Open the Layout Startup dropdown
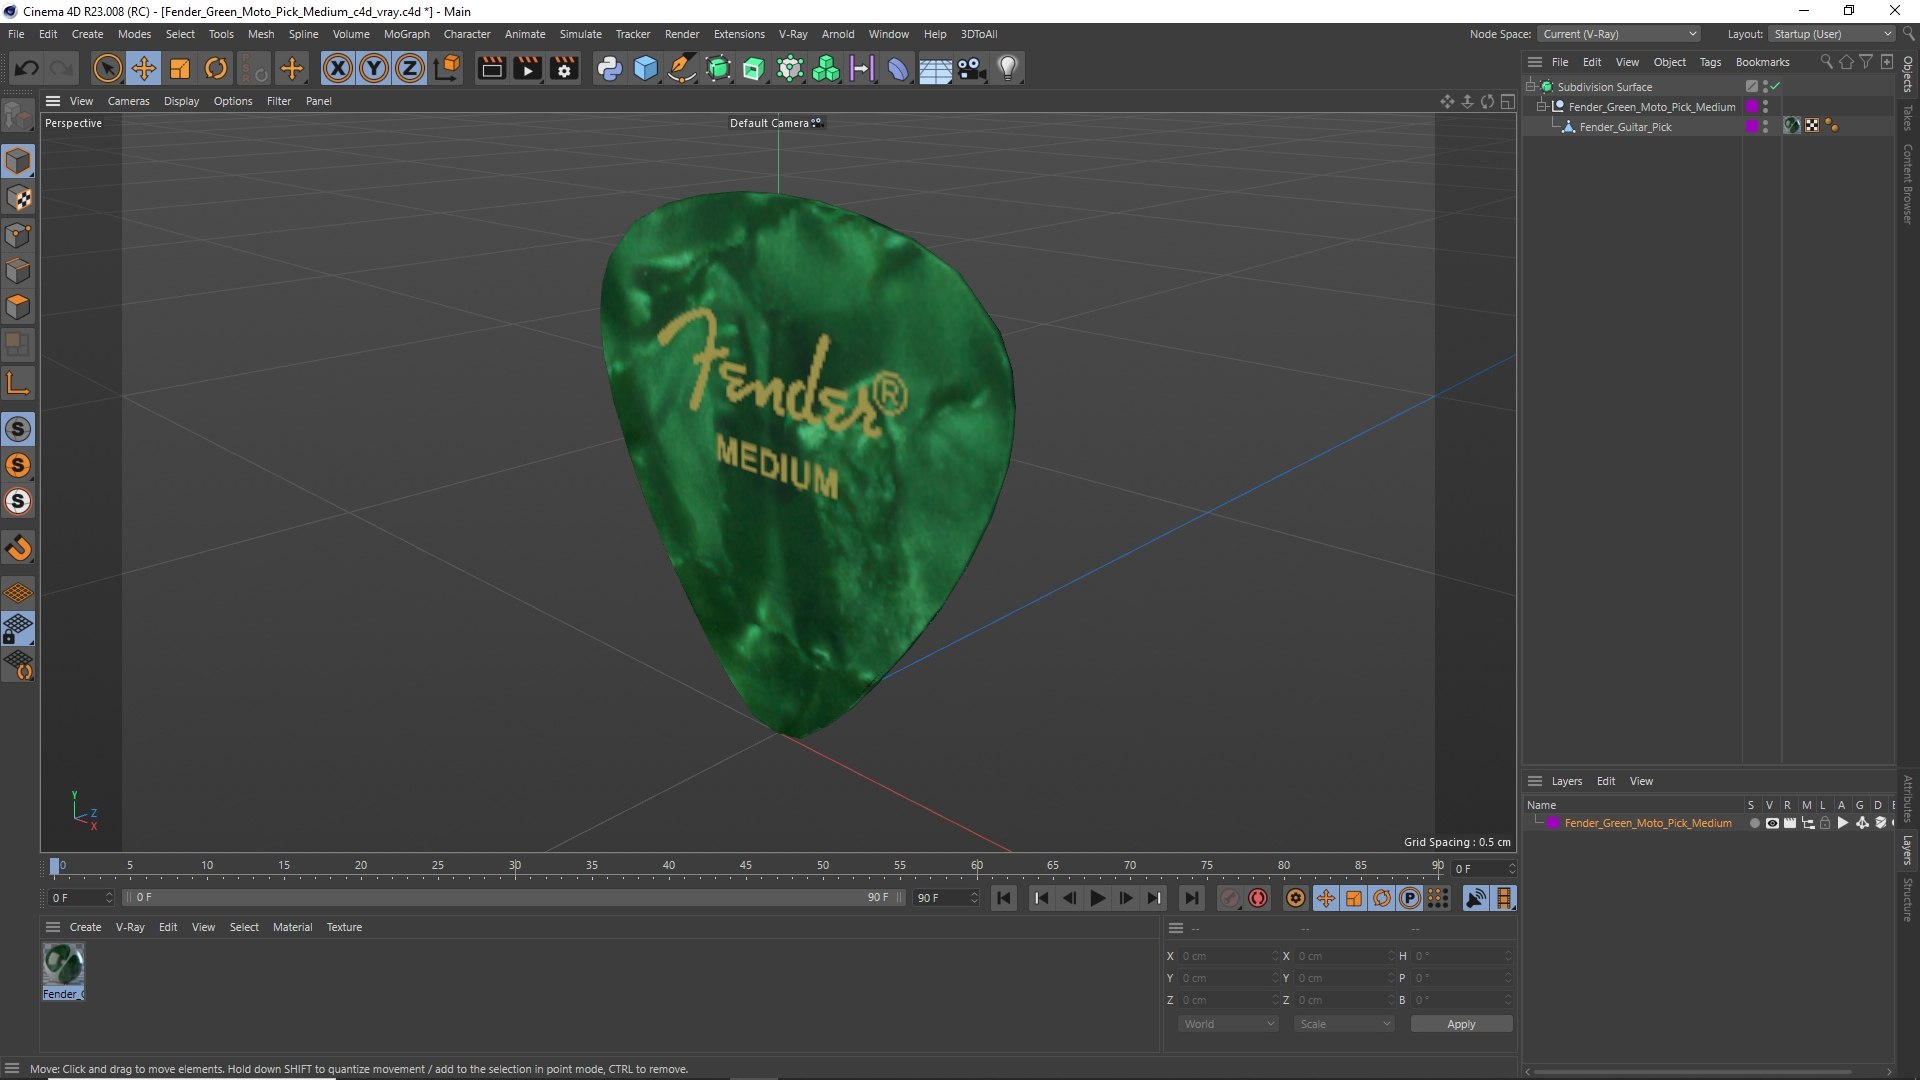The height and width of the screenshot is (1080, 1920). 1832,34
